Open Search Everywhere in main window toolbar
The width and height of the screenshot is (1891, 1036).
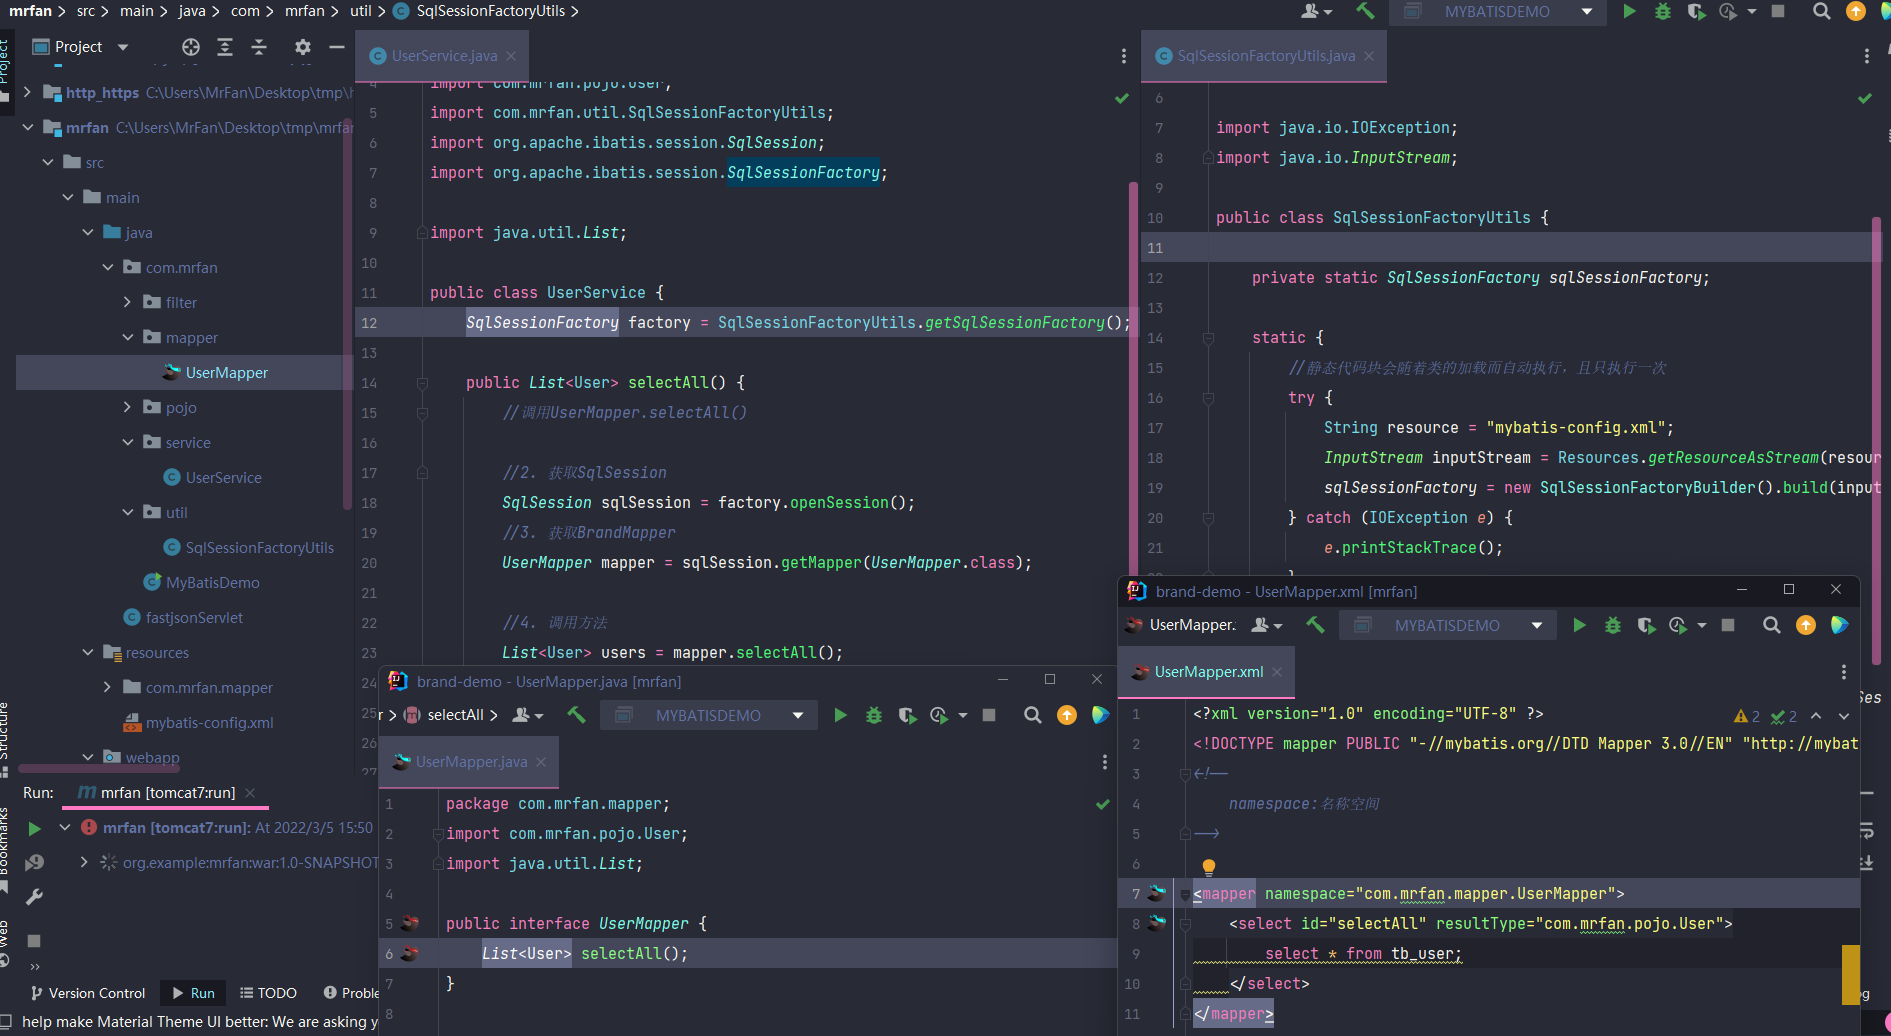tap(1822, 11)
